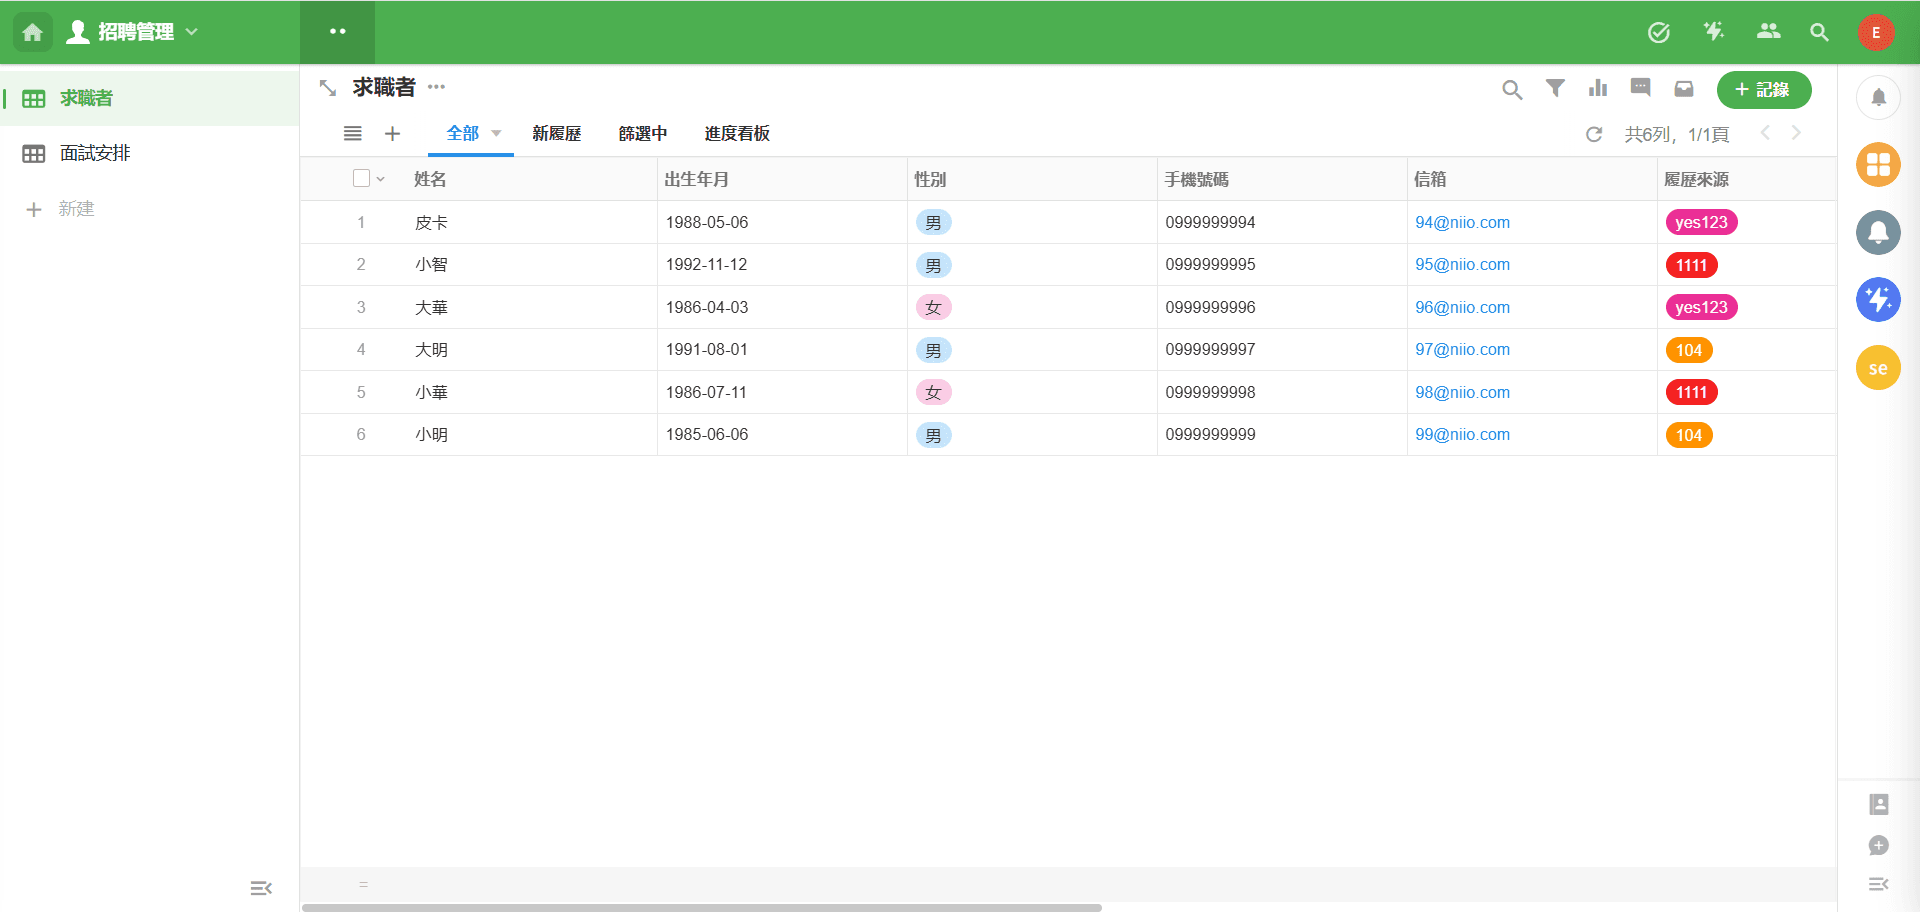Open the inbox tray icon in toolbar
Image resolution: width=1920 pixels, height=912 pixels.
1684,89
